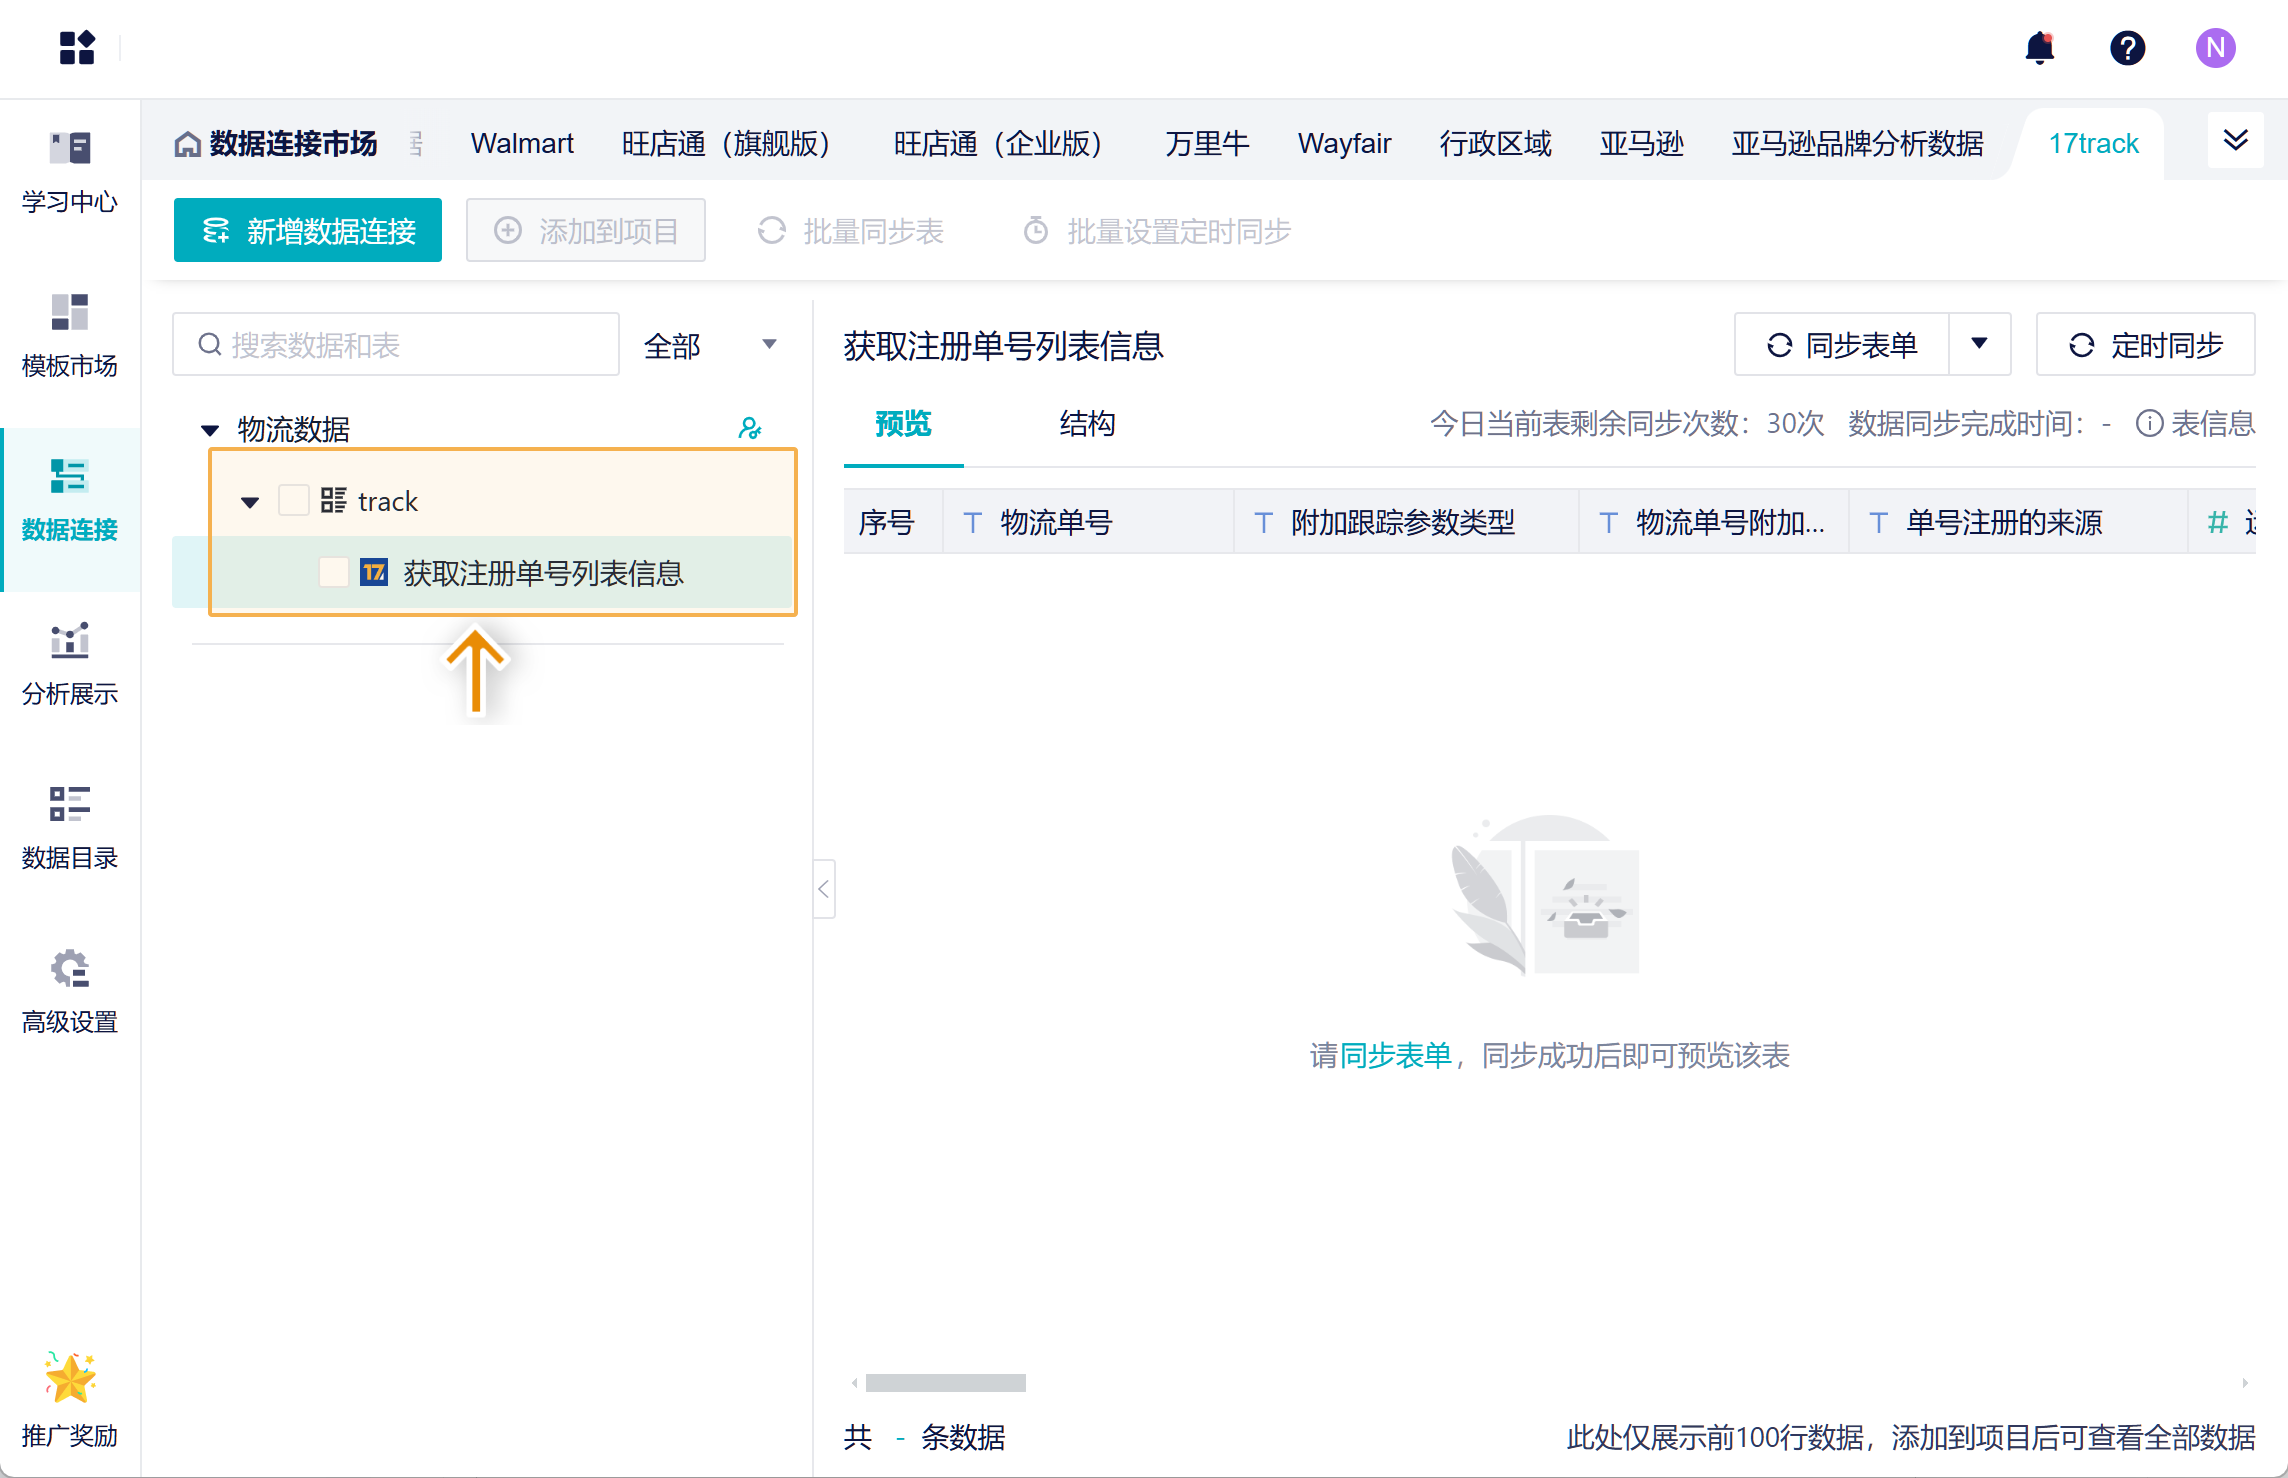Expand the 同步表单 dropdown arrow
Screen dimensions: 2288x1478
pos(1979,344)
